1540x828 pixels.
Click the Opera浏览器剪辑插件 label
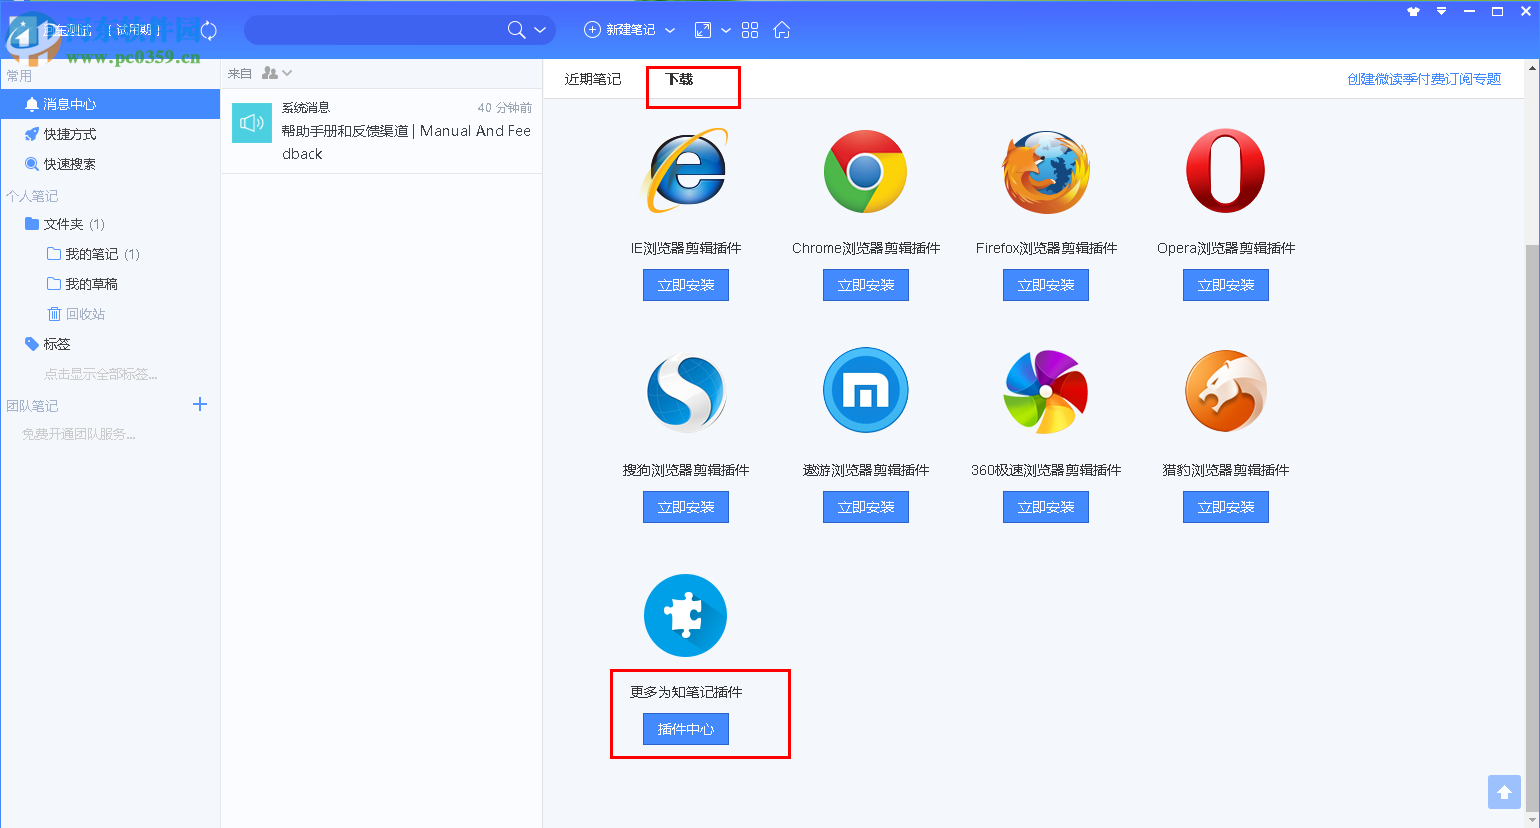click(x=1226, y=248)
